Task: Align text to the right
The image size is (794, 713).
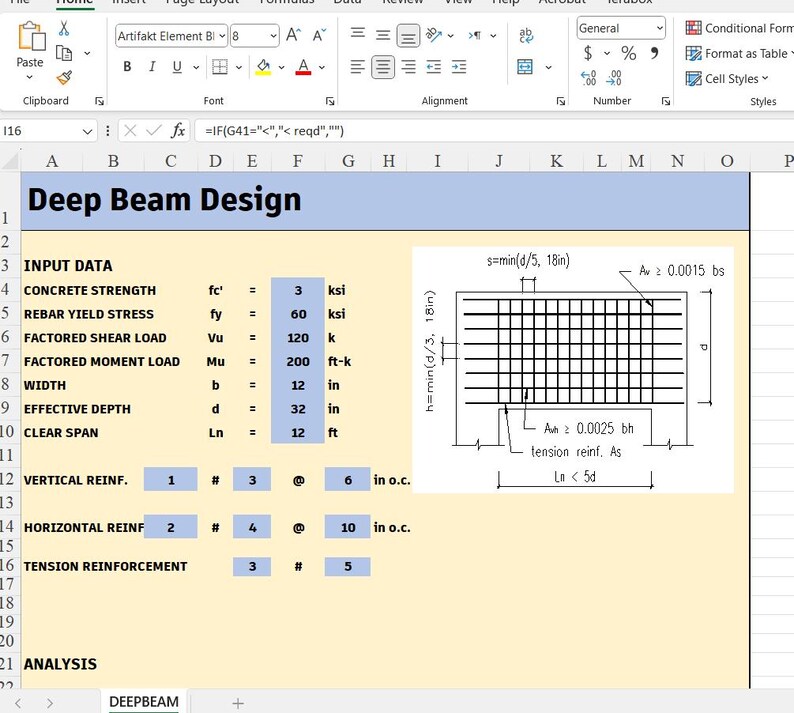Action: tap(408, 67)
